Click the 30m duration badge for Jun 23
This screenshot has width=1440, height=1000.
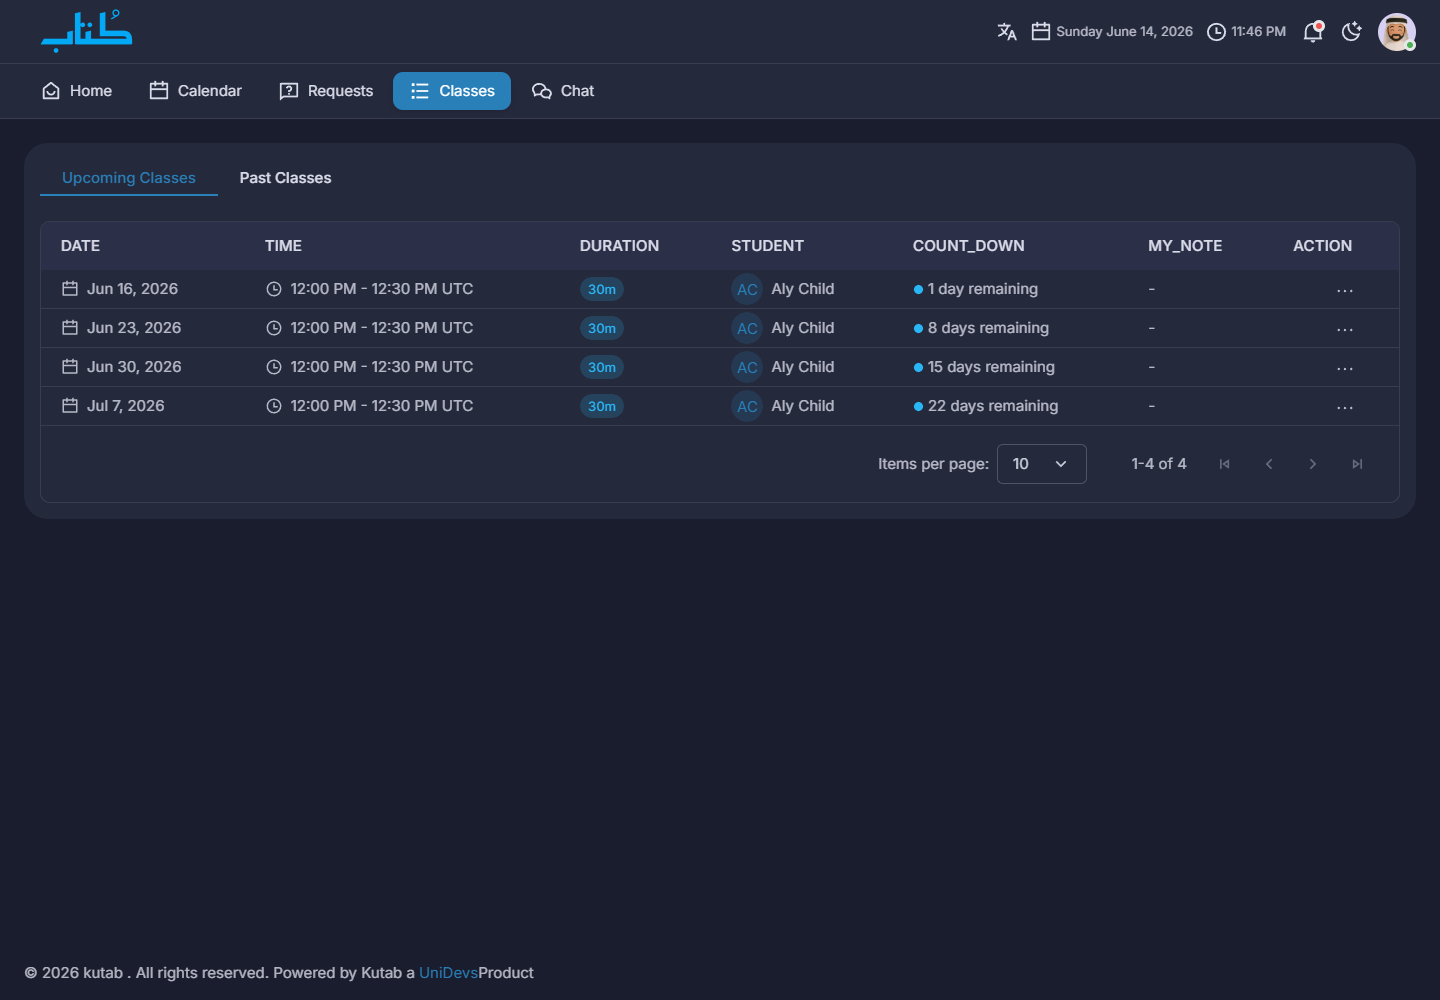[602, 329]
